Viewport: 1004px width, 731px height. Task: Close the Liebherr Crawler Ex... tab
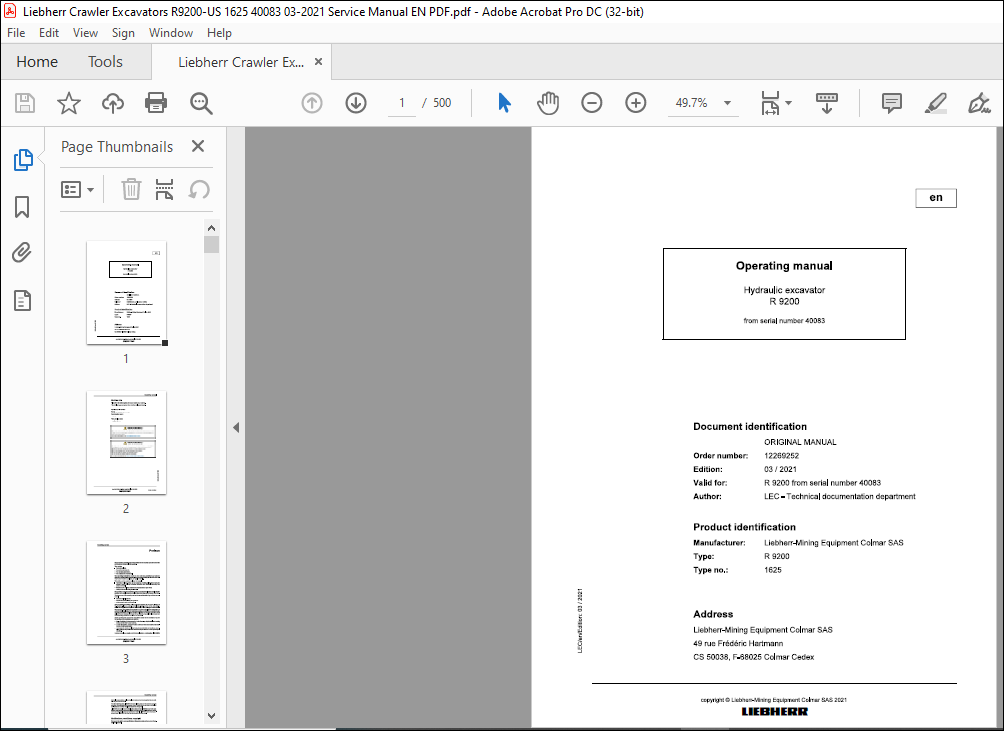click(318, 62)
